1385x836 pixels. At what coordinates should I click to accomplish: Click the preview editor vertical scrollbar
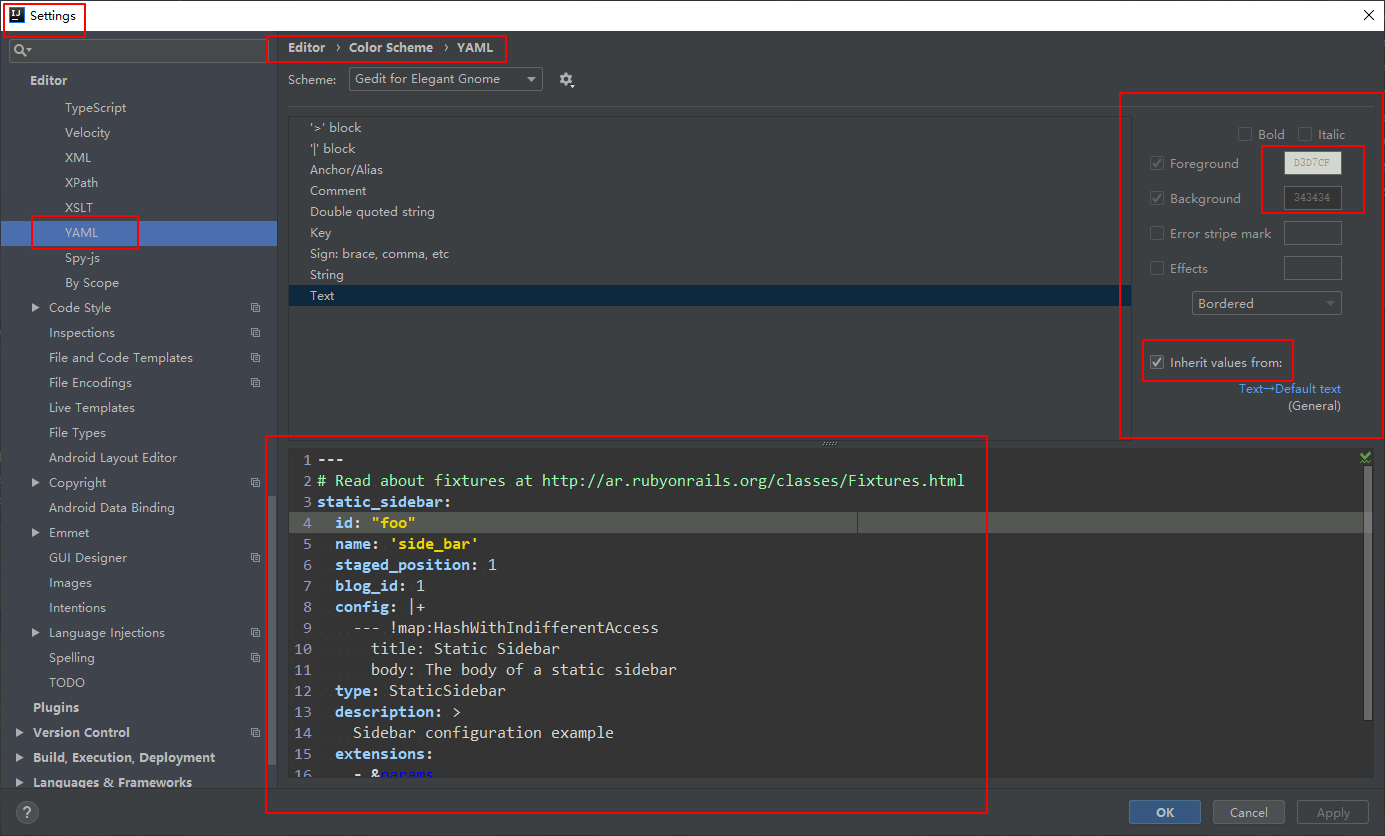pyautogui.click(x=1368, y=592)
